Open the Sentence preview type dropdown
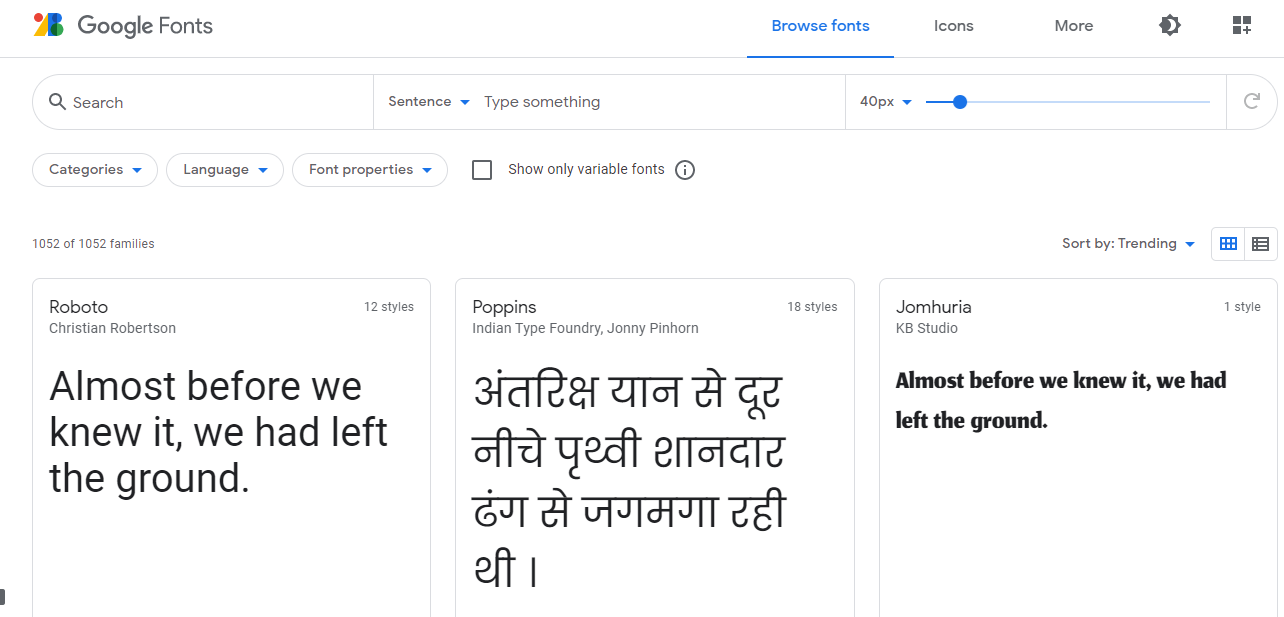The width and height of the screenshot is (1284, 617). (x=429, y=102)
